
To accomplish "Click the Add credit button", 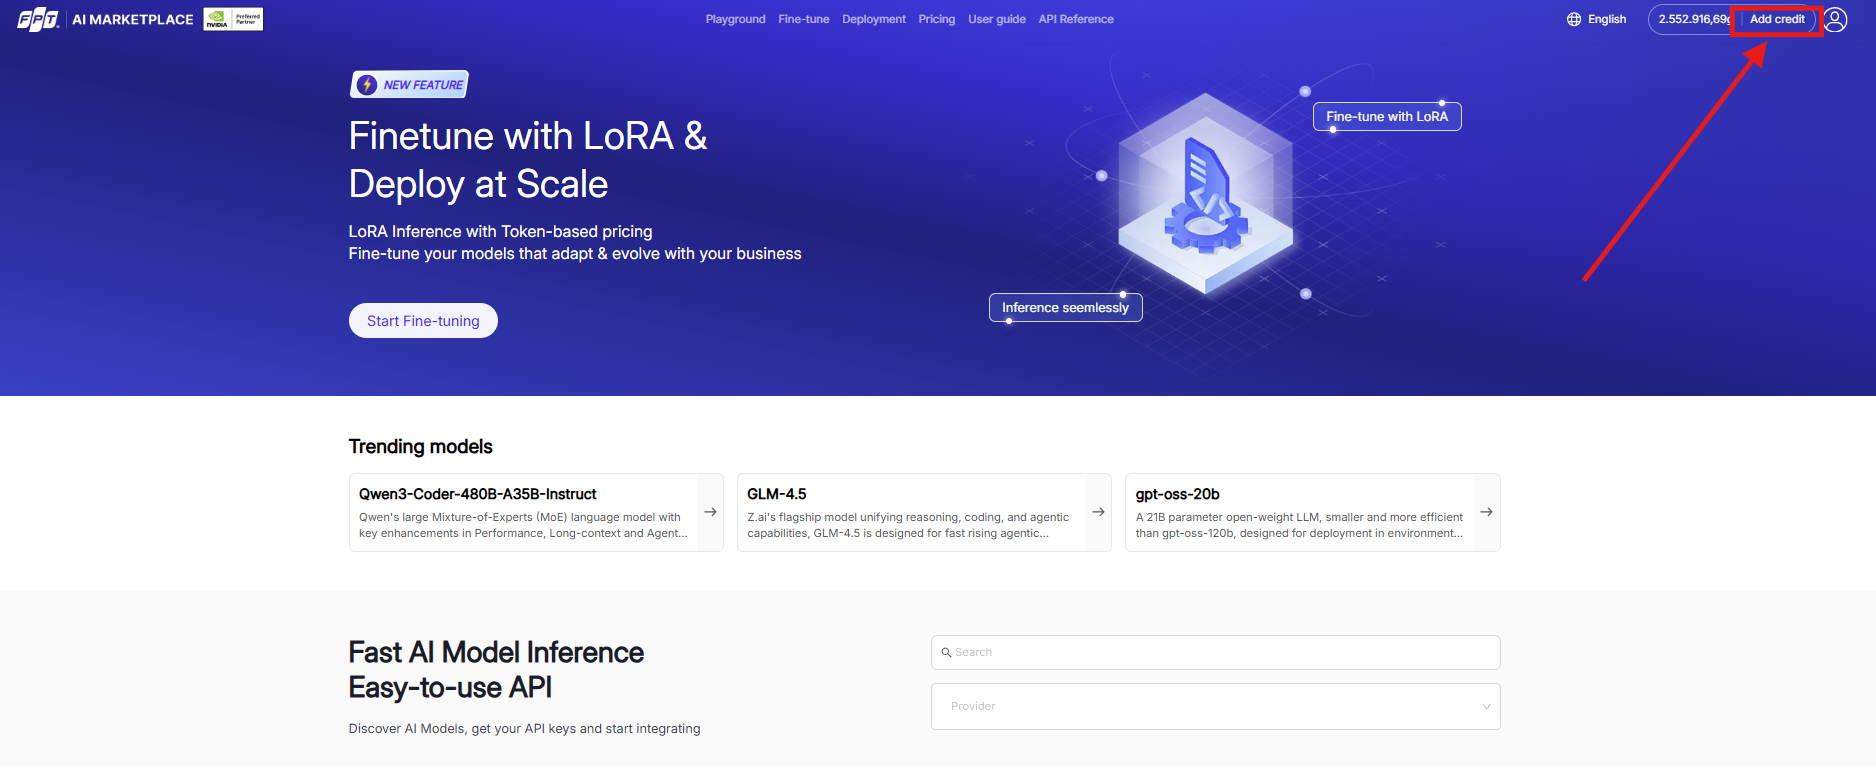I will point(1776,19).
